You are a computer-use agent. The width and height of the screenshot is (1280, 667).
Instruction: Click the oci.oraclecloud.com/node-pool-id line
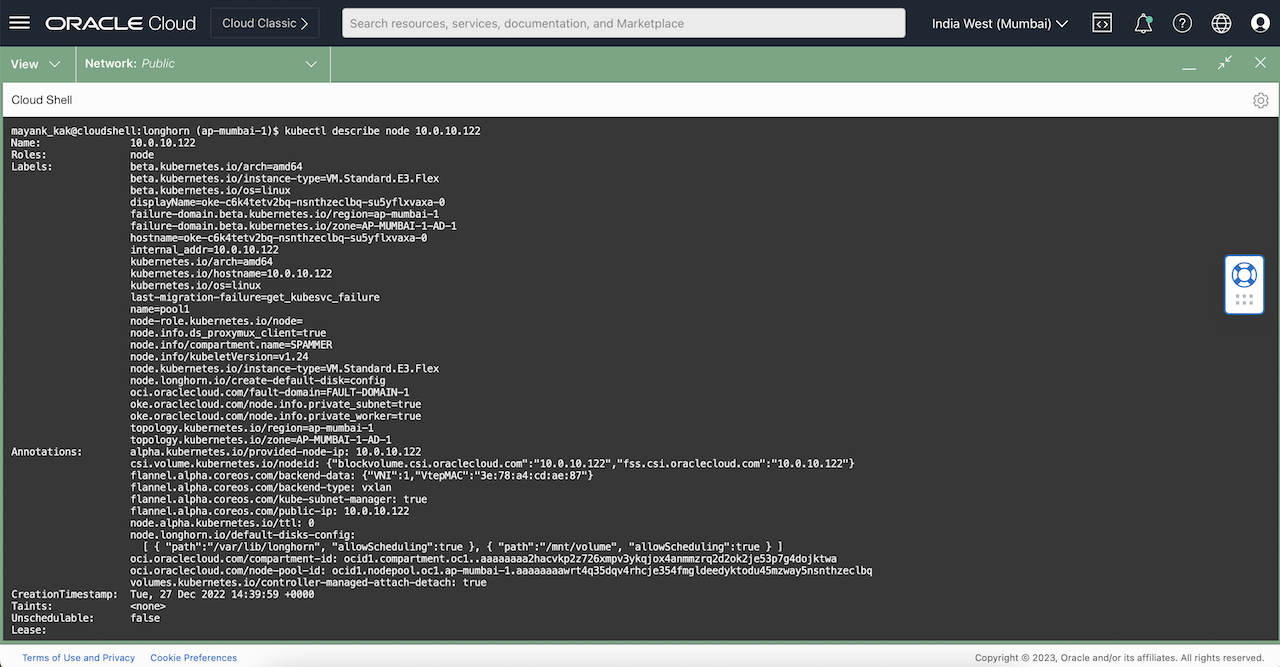[501, 570]
